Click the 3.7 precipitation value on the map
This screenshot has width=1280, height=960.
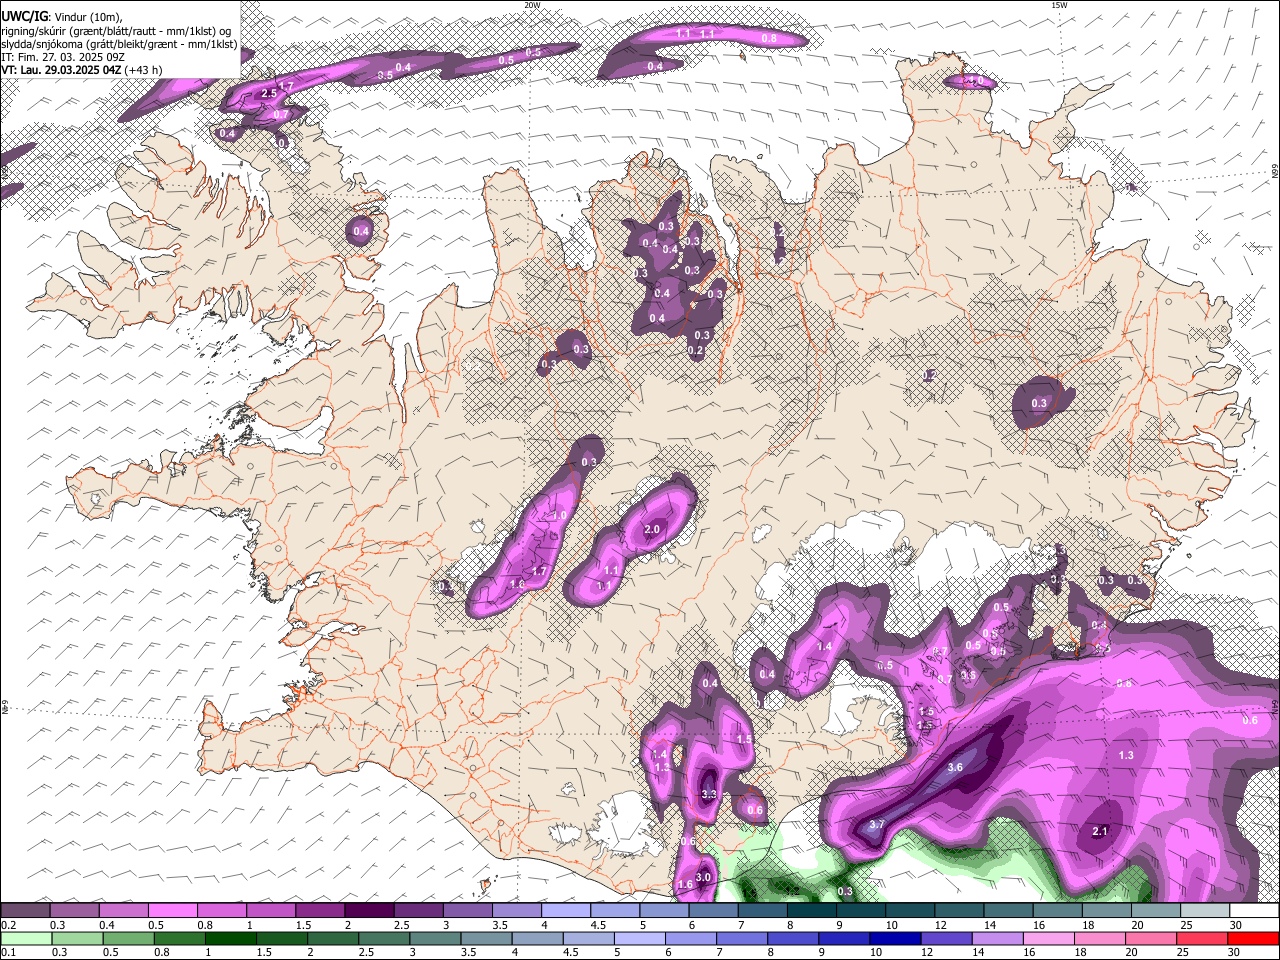click(x=877, y=824)
